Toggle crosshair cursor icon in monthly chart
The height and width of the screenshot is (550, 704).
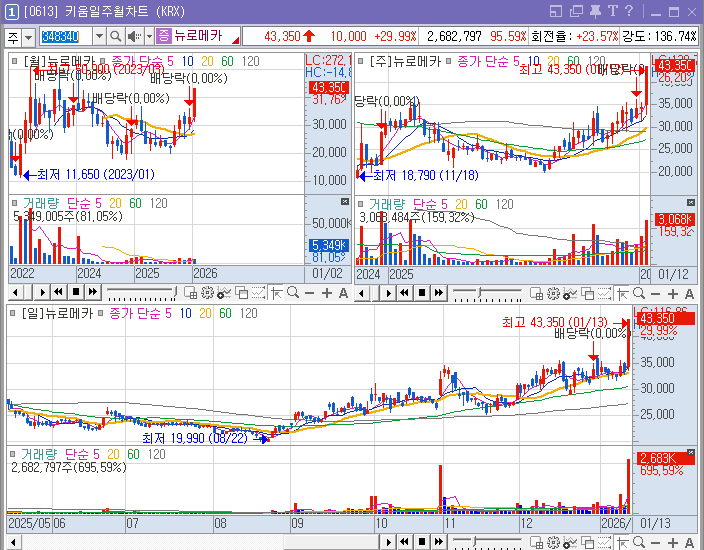(x=277, y=293)
